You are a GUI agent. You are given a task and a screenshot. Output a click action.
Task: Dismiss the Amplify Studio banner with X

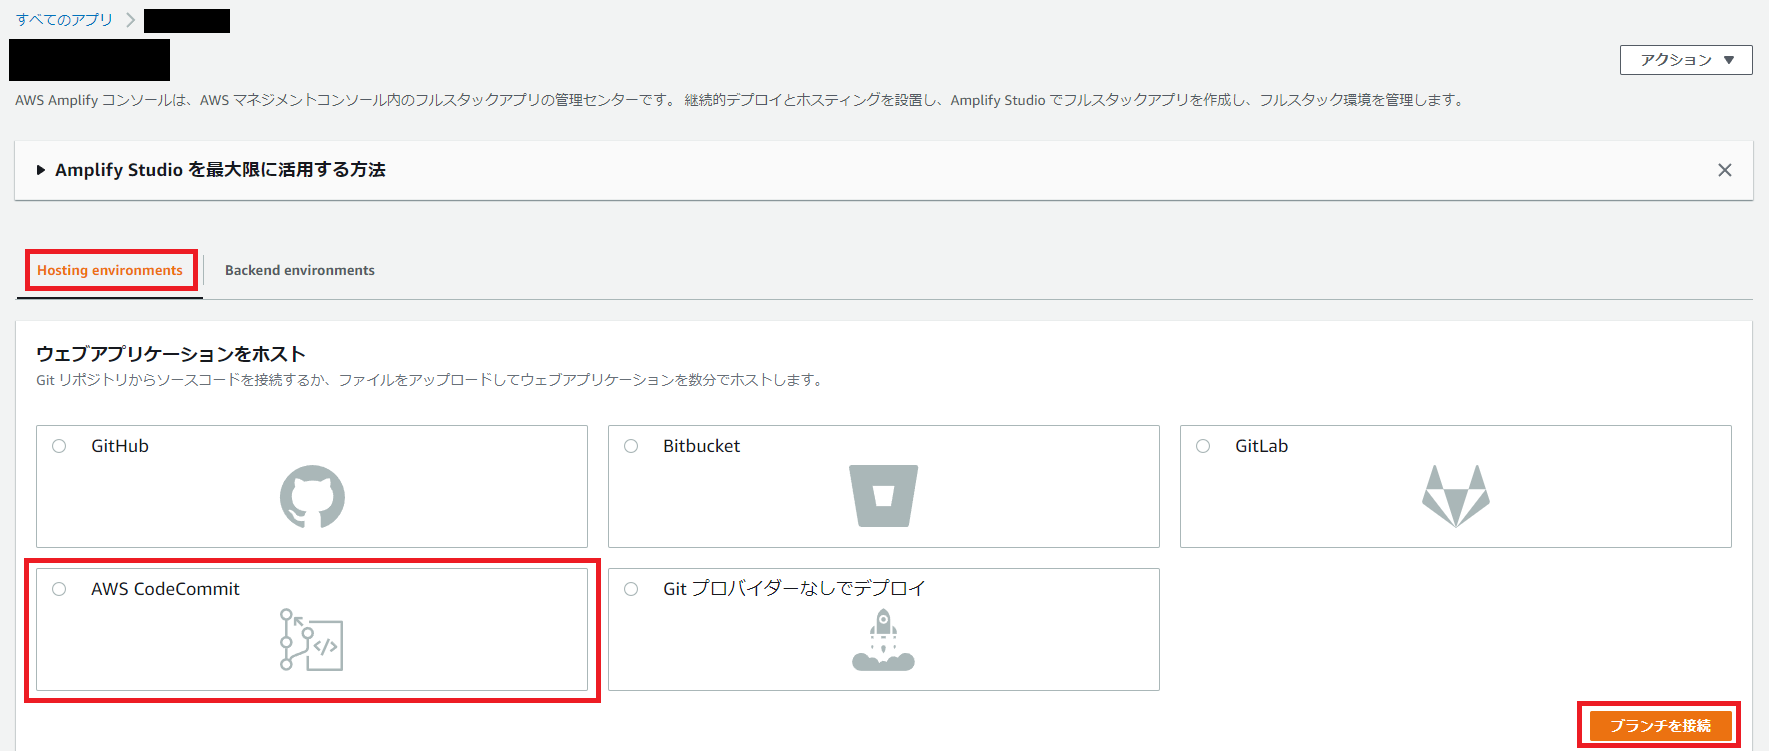tap(1725, 170)
